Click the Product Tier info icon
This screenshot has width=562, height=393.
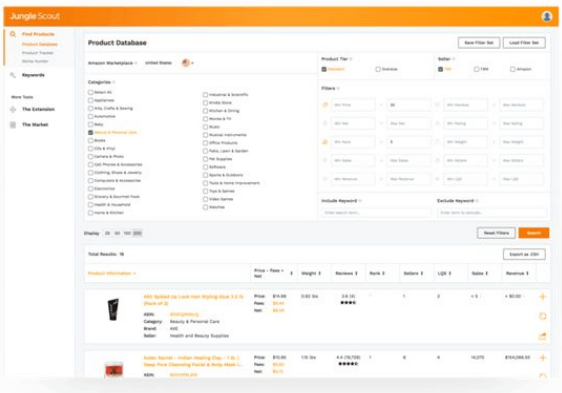[x=351, y=59]
